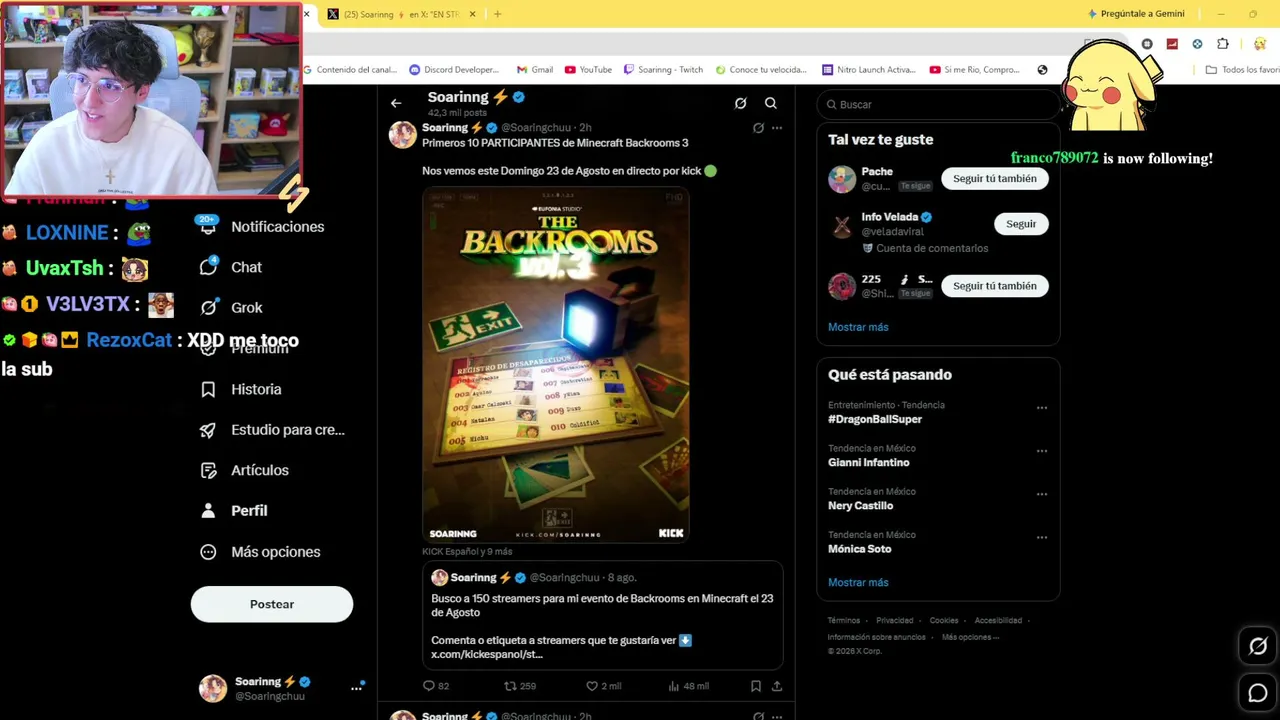
Task: Click the Términos footer link
Action: click(844, 621)
